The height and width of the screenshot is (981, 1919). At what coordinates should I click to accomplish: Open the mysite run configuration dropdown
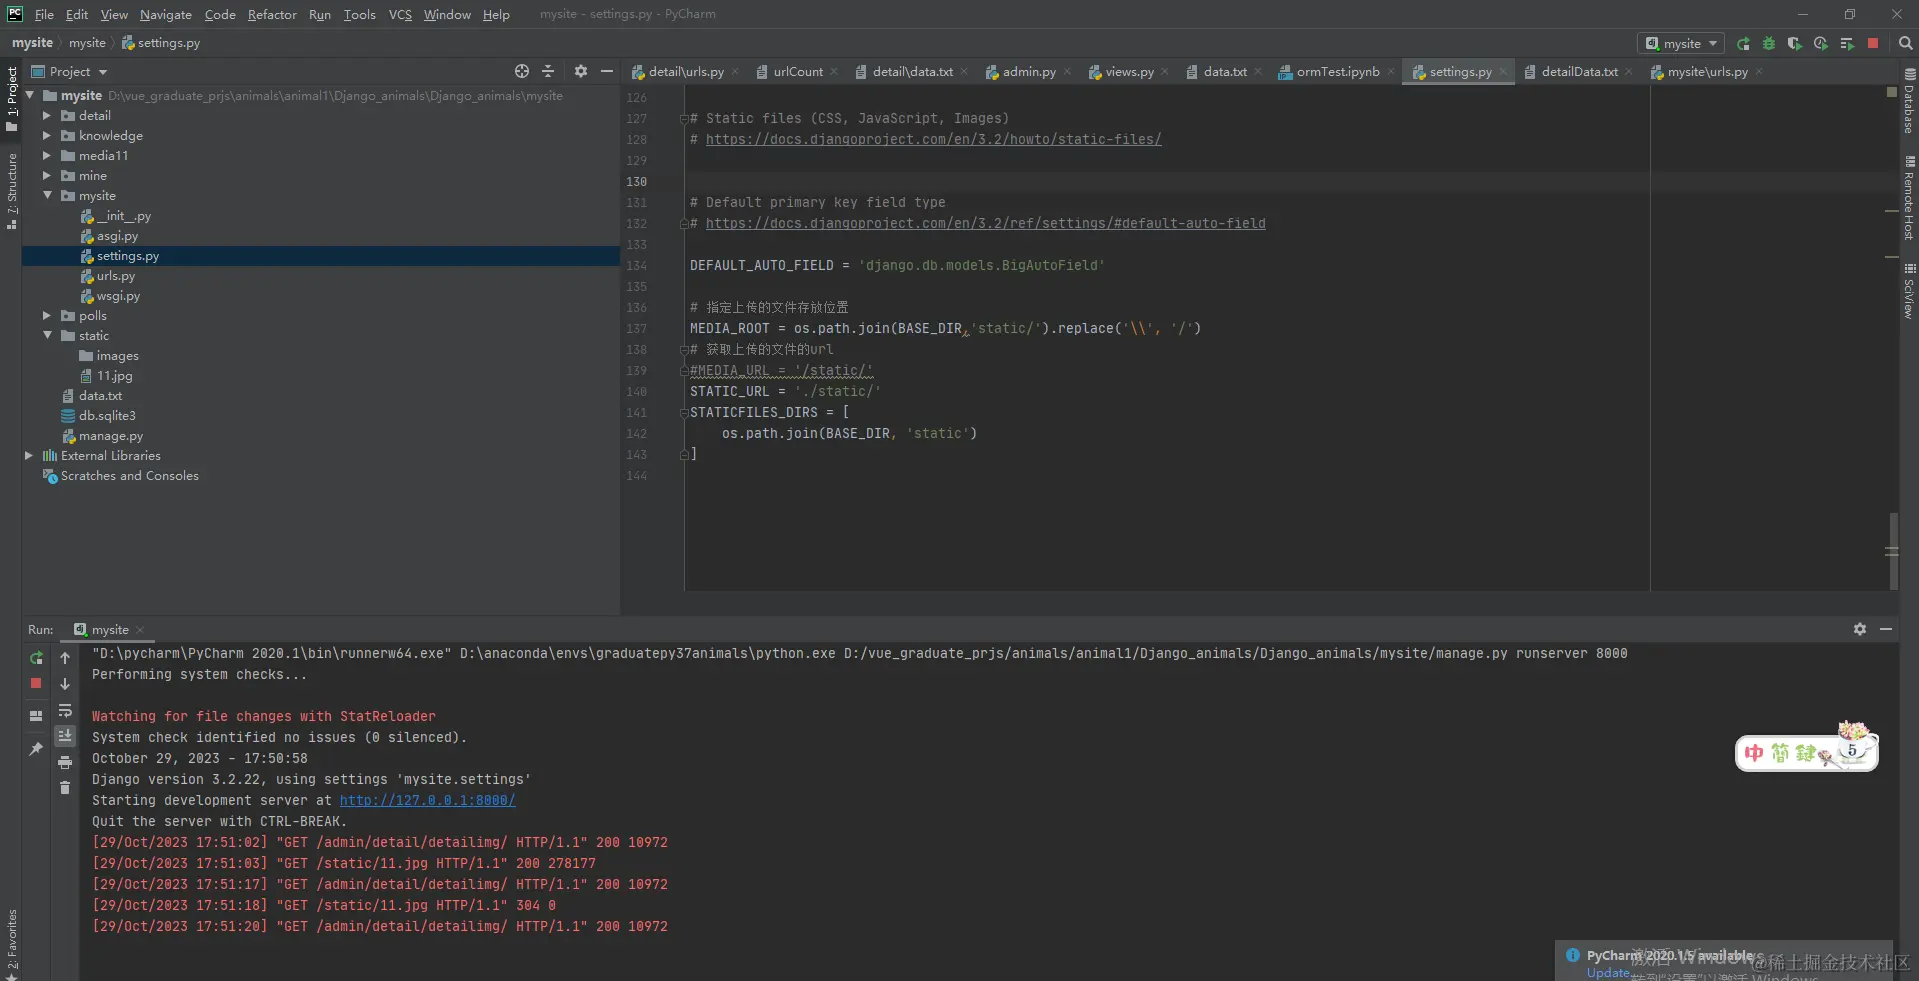pos(1681,44)
